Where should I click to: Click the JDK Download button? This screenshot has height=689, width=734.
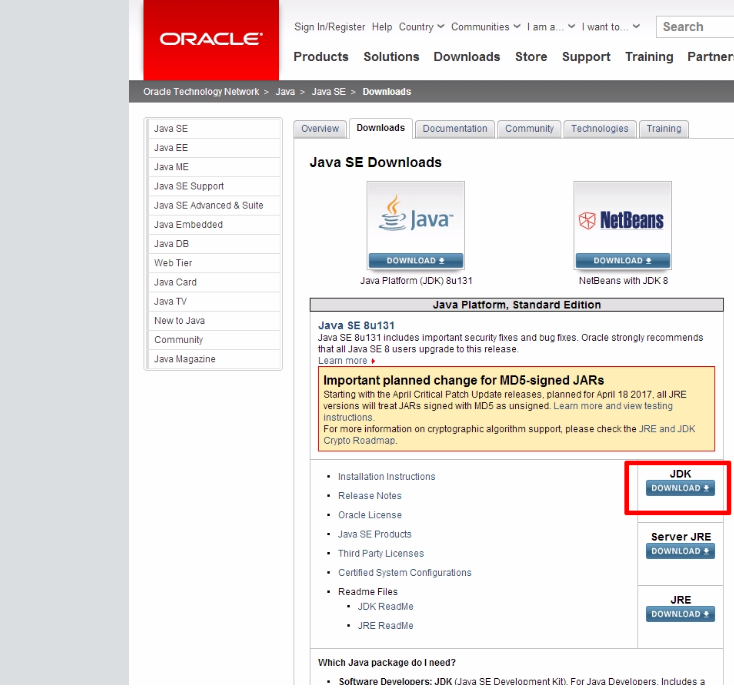[x=680, y=488]
